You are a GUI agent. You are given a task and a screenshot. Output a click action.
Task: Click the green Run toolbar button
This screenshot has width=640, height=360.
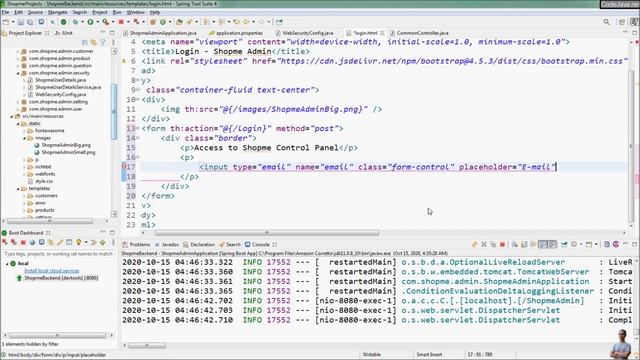(x=90, y=22)
